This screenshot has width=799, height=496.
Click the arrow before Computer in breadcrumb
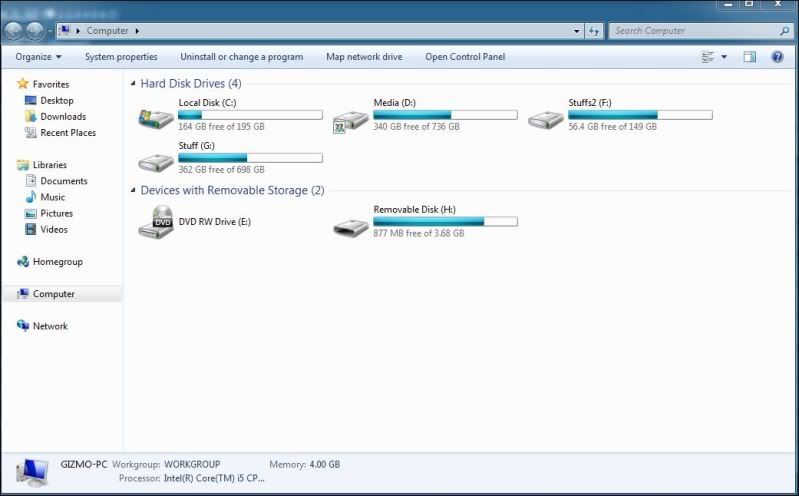point(78,31)
